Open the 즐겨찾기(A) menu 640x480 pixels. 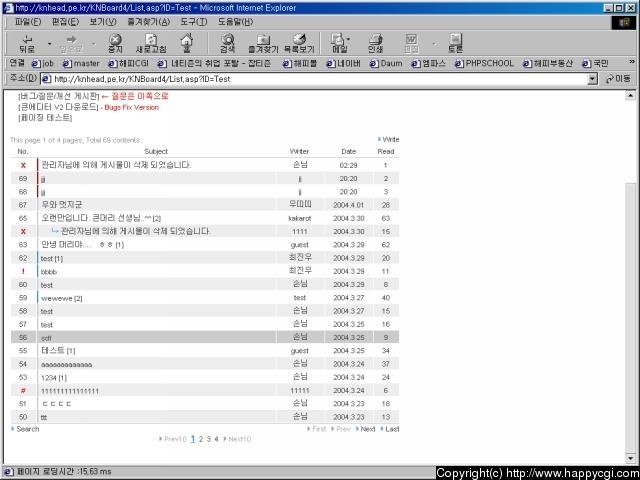click(149, 22)
